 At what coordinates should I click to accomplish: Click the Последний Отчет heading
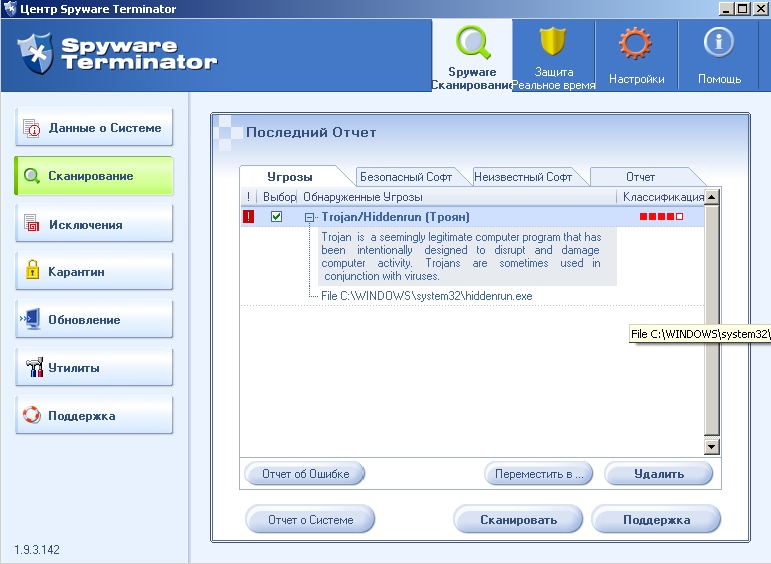311,132
